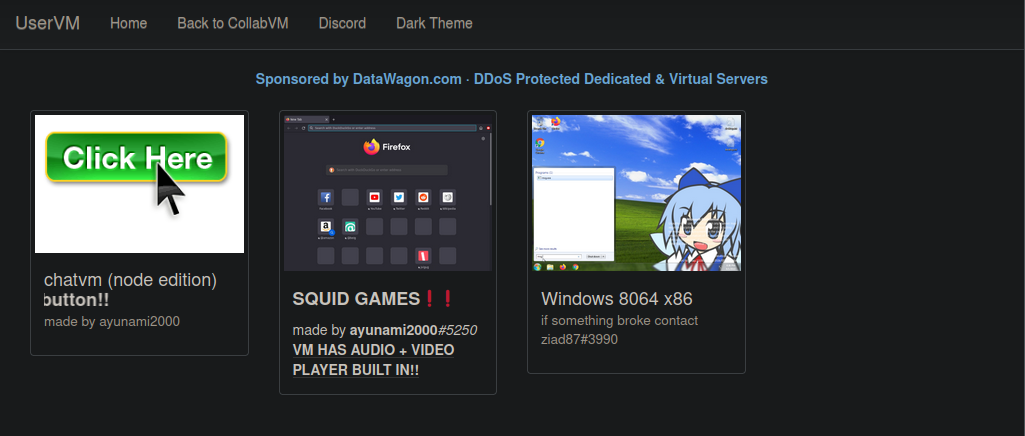Click the blue-haired anime character in Windows thumbnail
1025x436 pixels.
point(695,225)
